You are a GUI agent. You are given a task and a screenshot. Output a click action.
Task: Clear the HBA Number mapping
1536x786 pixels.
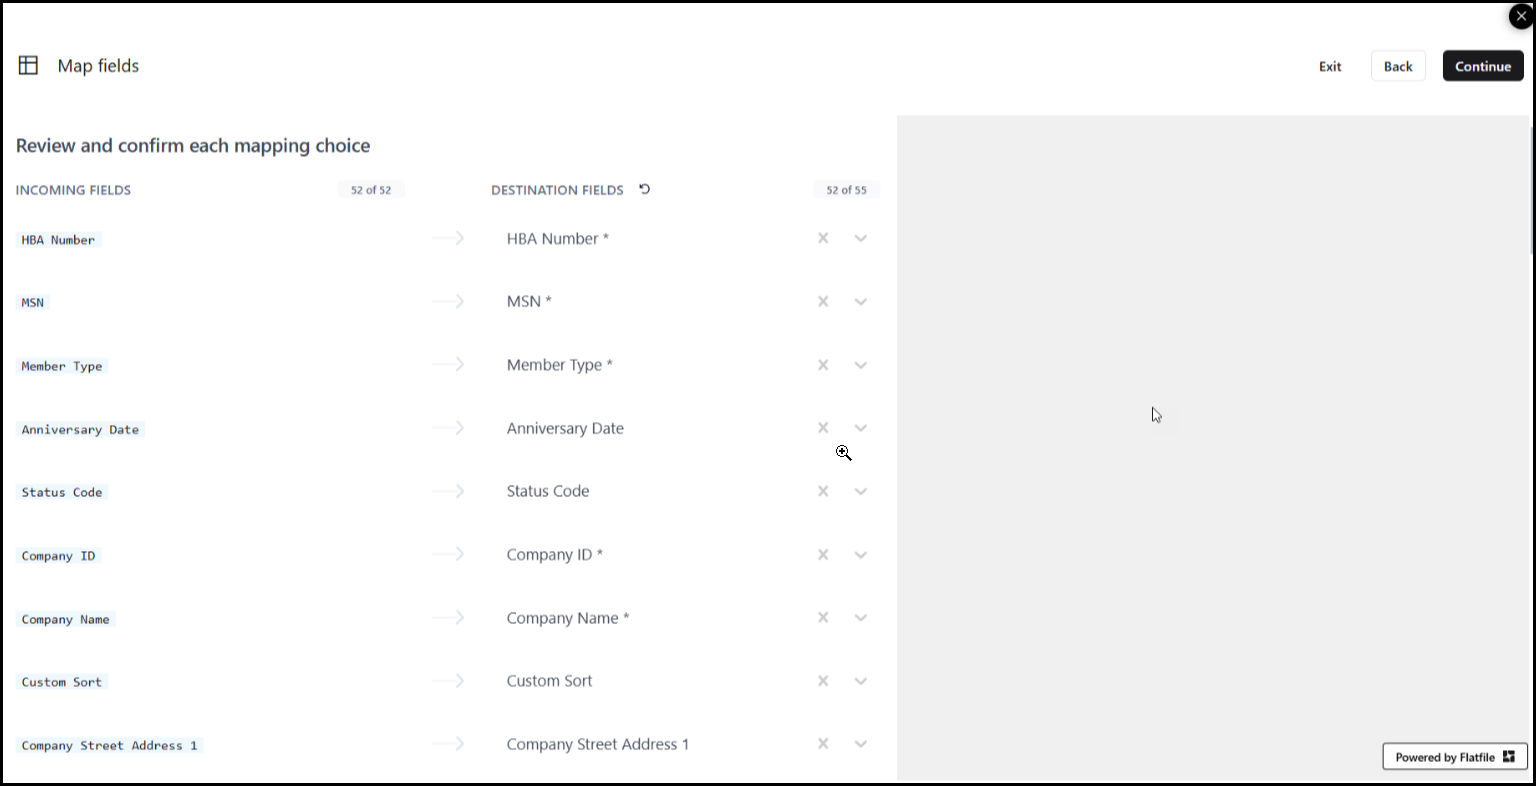(823, 239)
